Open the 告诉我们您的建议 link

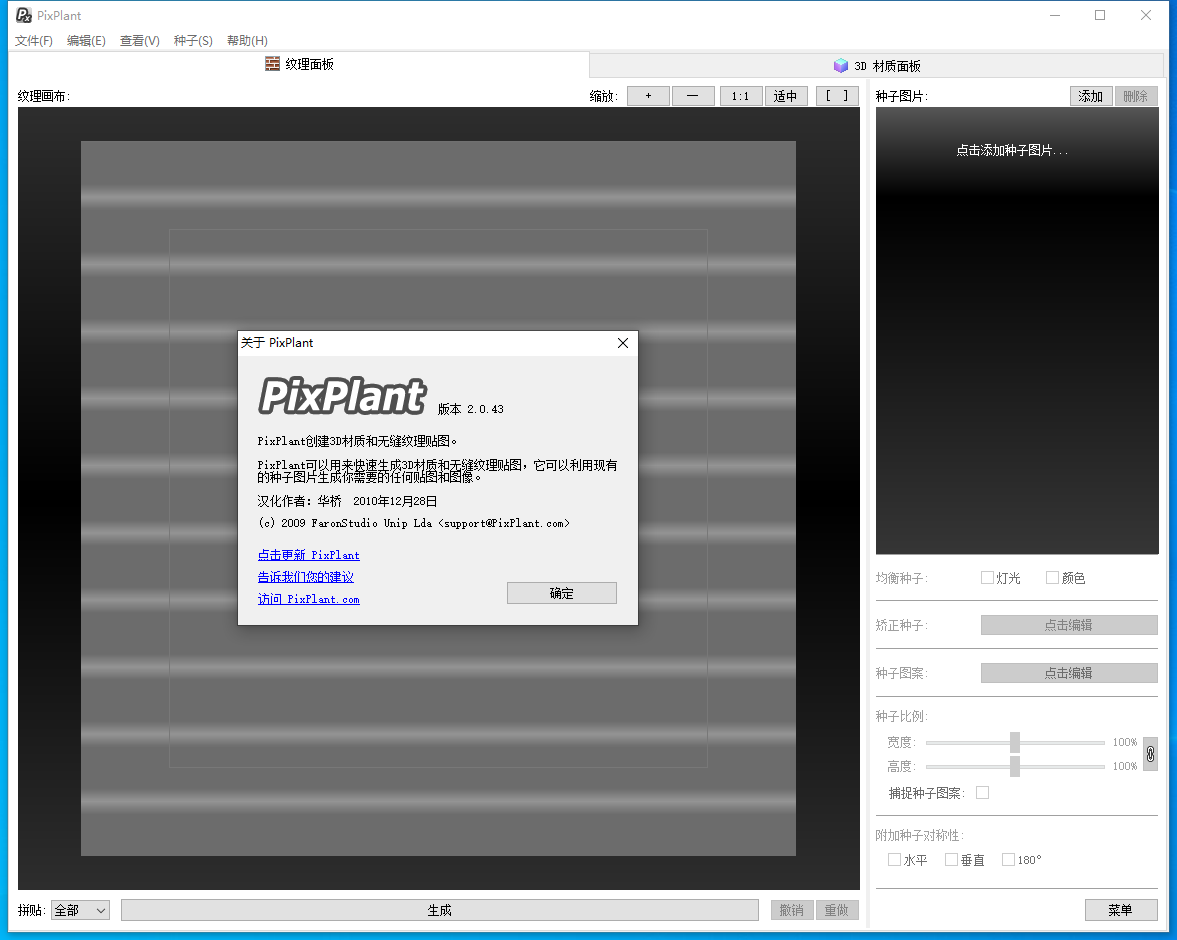pos(306,577)
